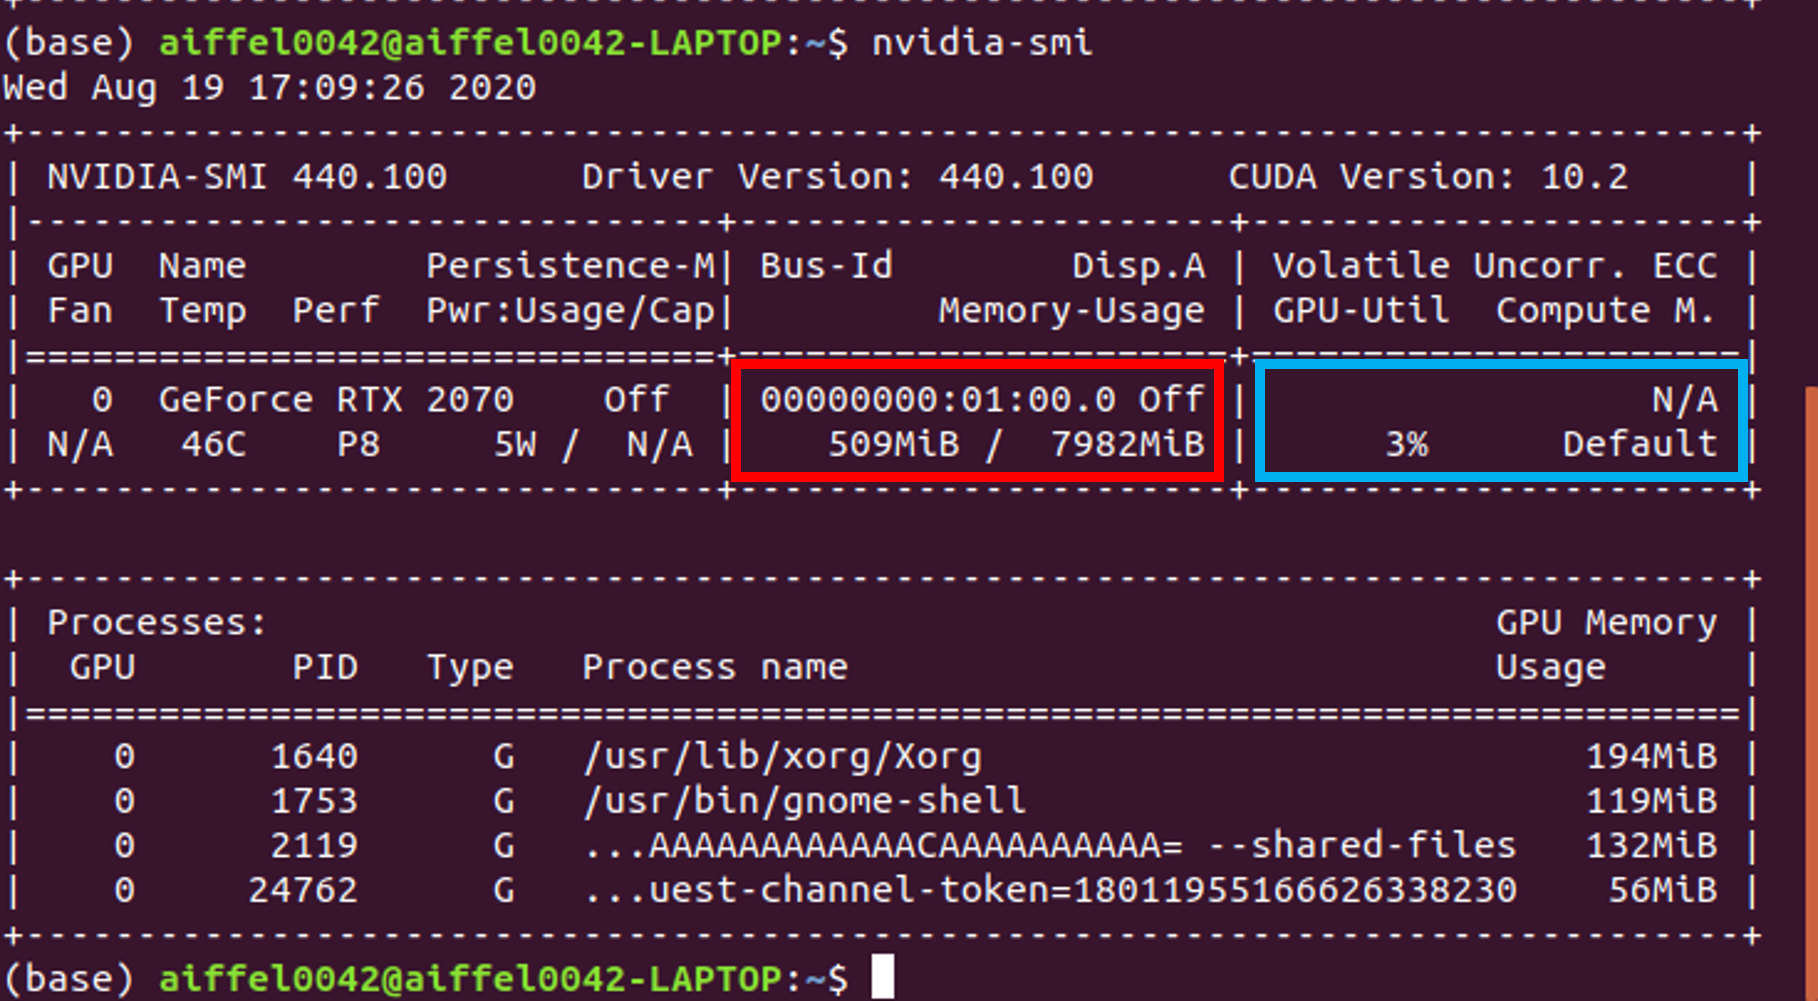Click the /usr/bin/gnome-shell process name

pyautogui.click(x=804, y=801)
